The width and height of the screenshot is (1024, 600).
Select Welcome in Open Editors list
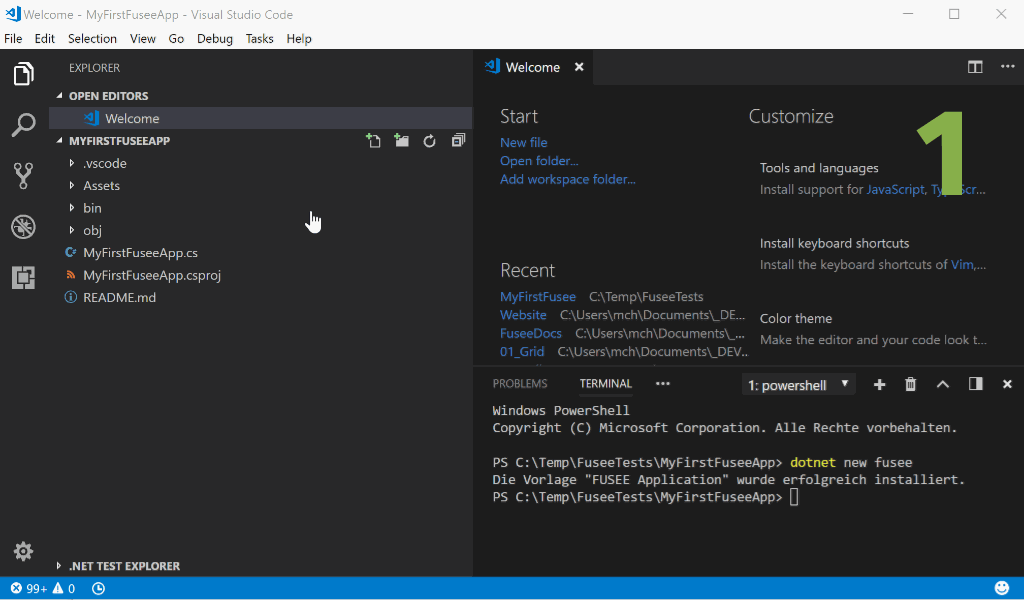pos(261,118)
